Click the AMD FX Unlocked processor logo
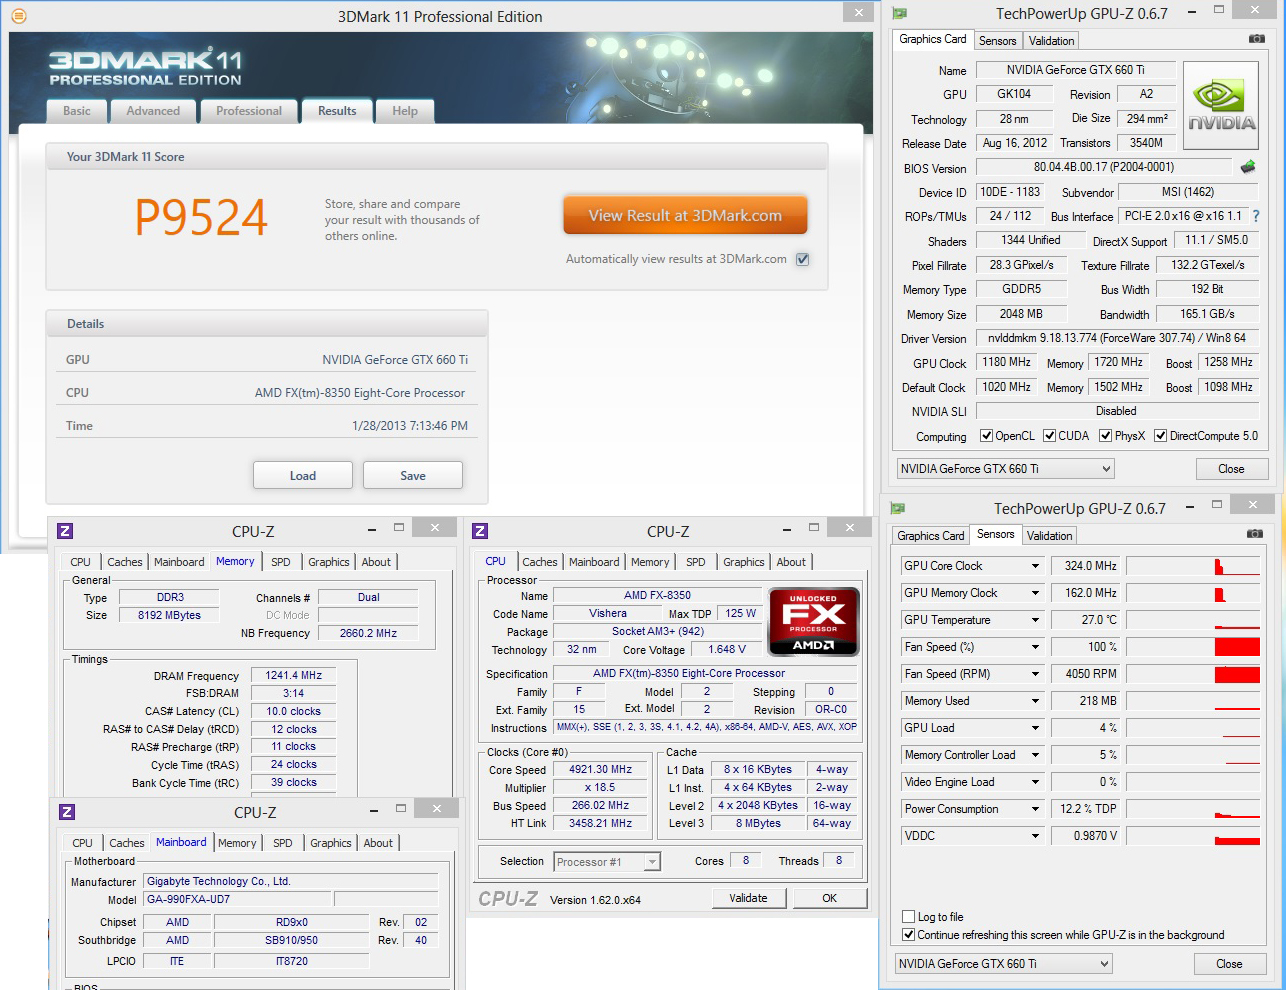Image resolution: width=1286 pixels, height=990 pixels. point(813,621)
